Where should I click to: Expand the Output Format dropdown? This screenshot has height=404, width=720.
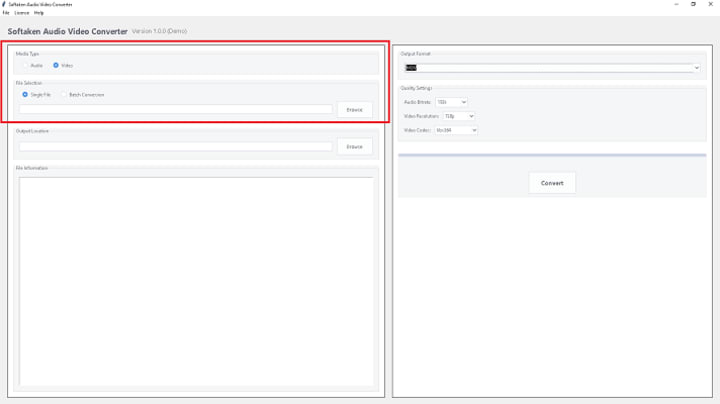(x=697, y=68)
